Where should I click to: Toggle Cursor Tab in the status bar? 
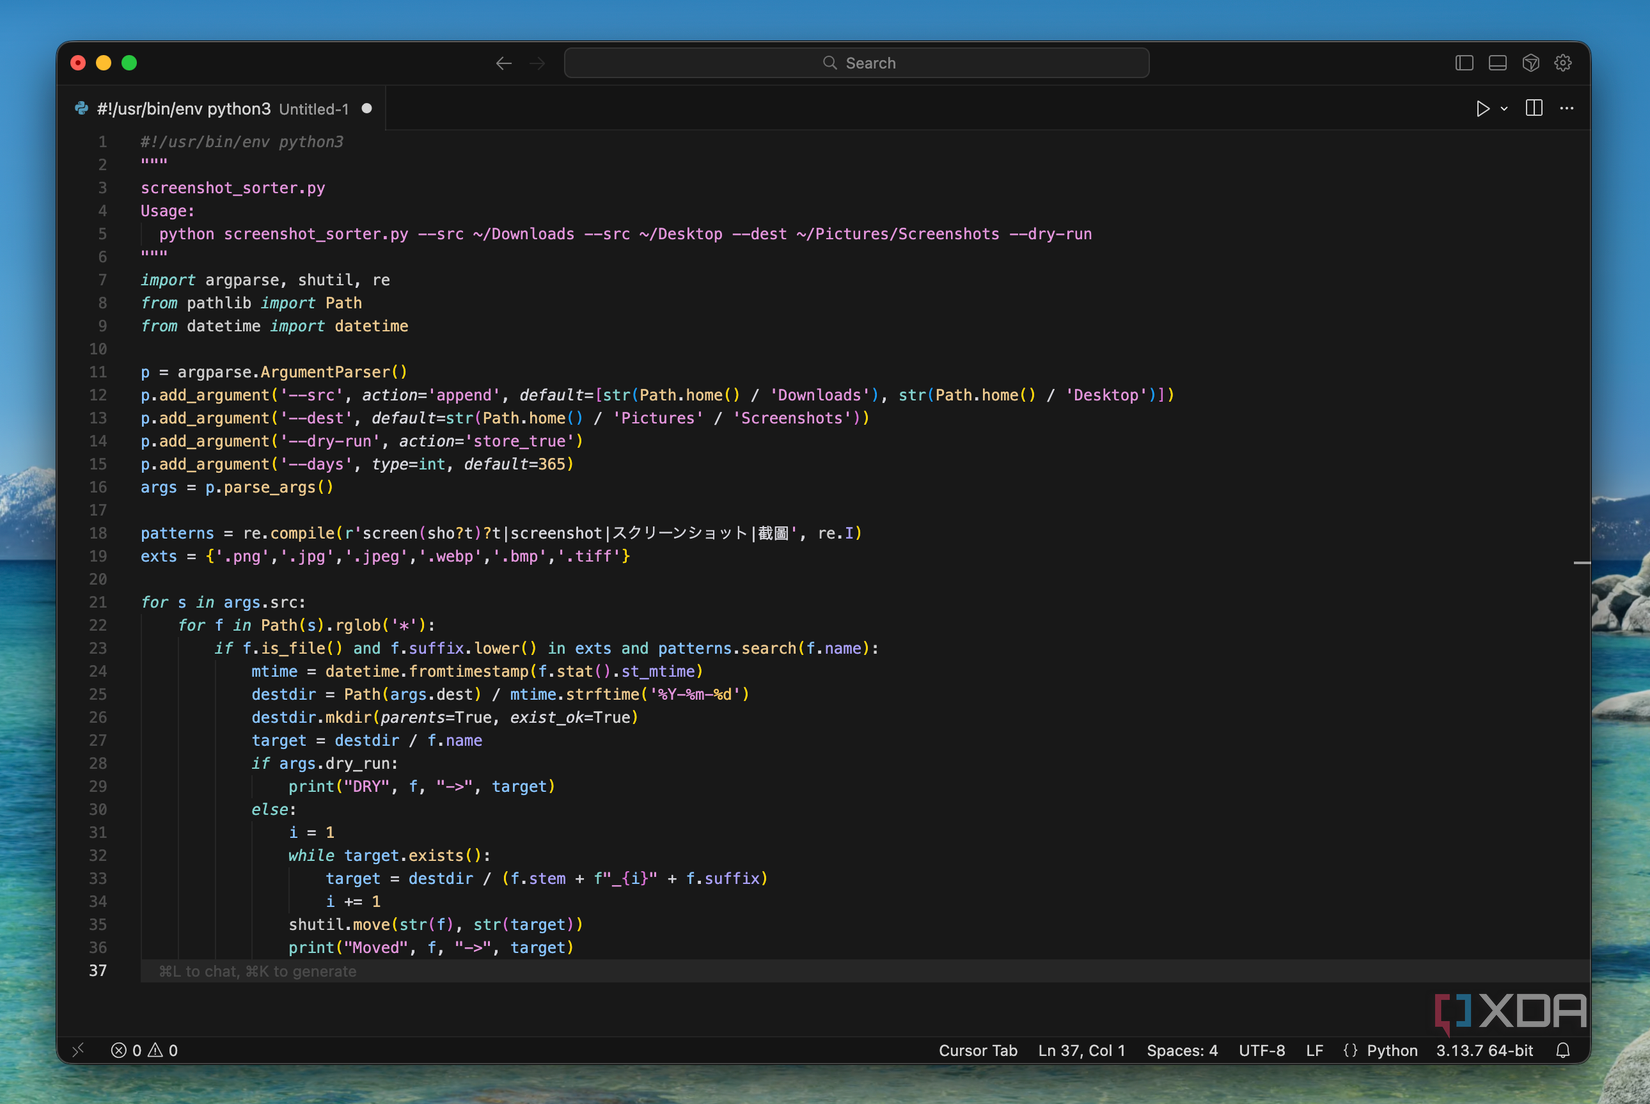pos(977,1050)
